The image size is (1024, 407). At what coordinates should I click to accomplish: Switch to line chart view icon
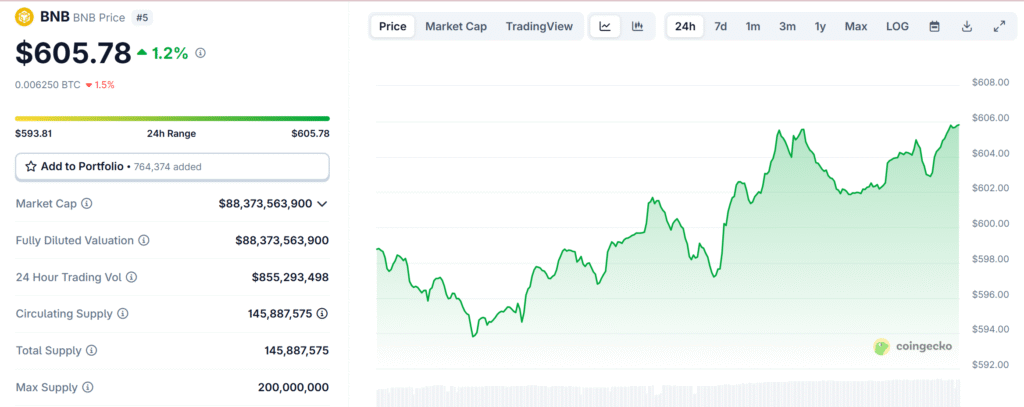pyautogui.click(x=605, y=27)
